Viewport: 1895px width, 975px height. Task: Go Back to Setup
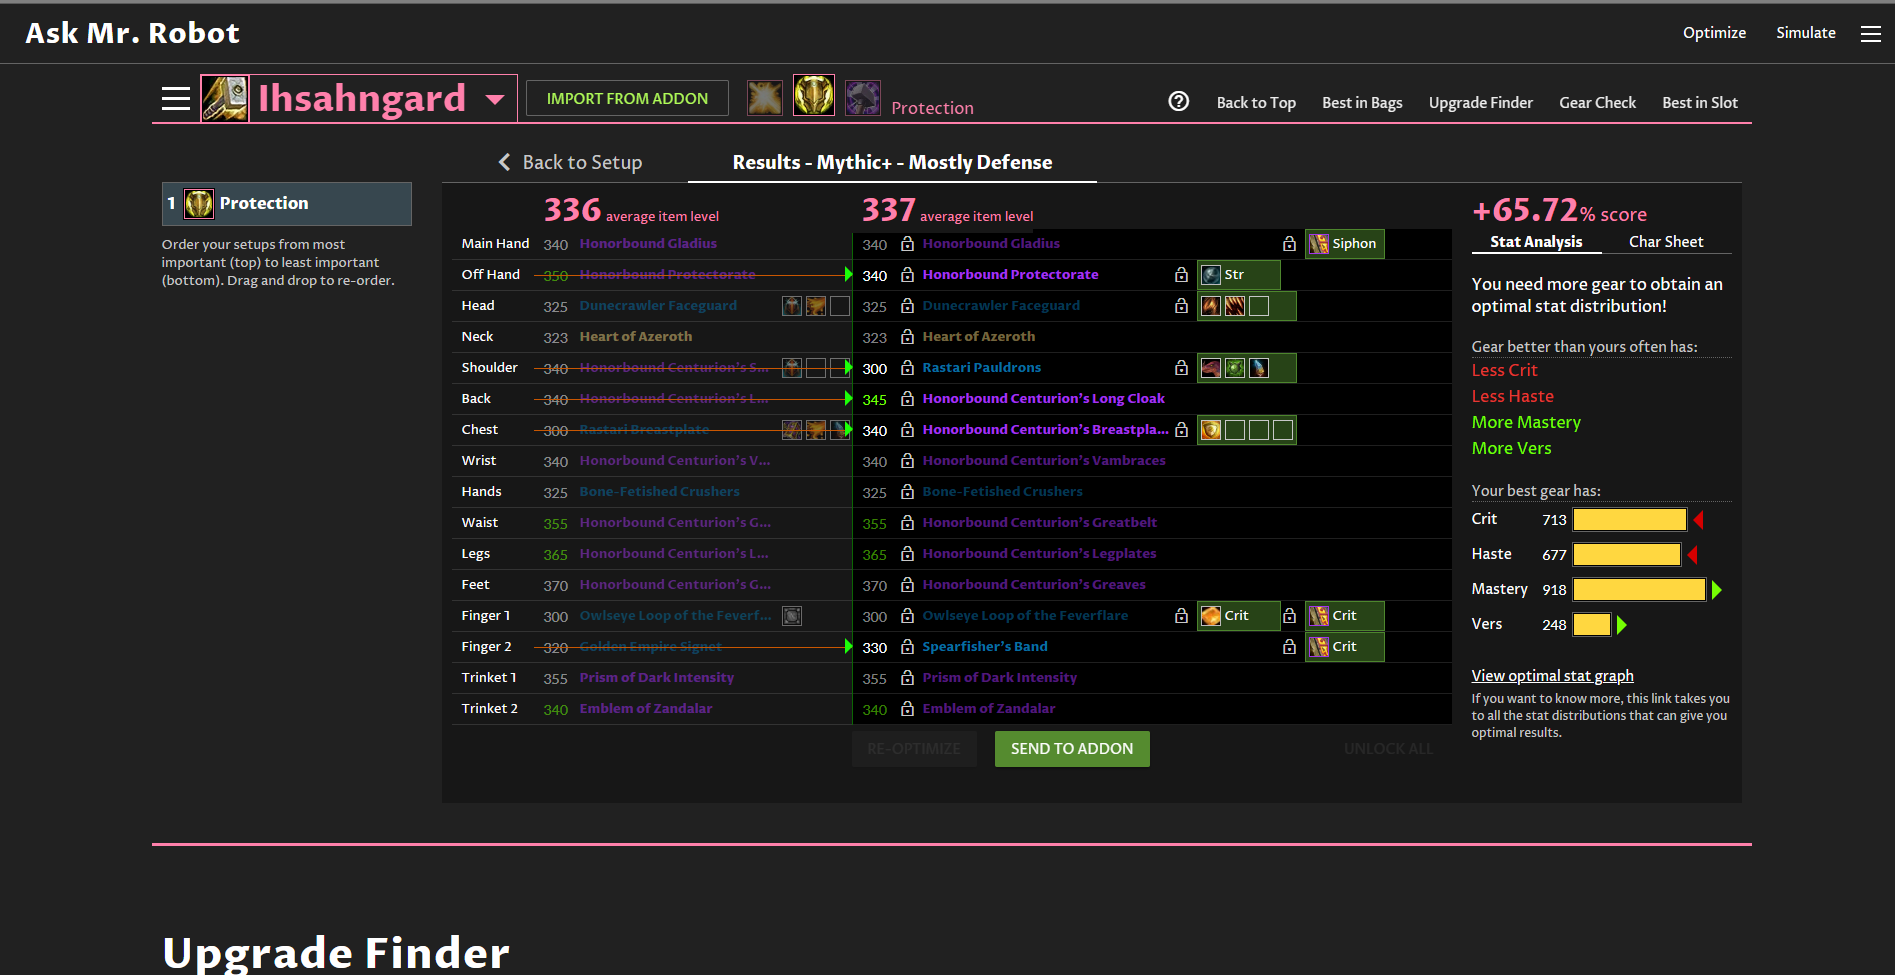coord(582,162)
